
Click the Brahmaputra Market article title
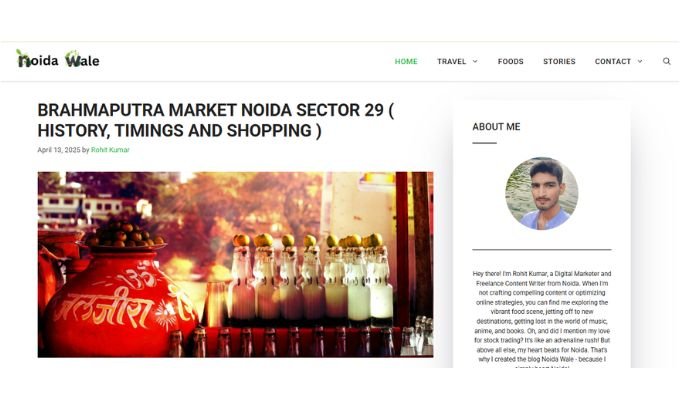pos(216,120)
